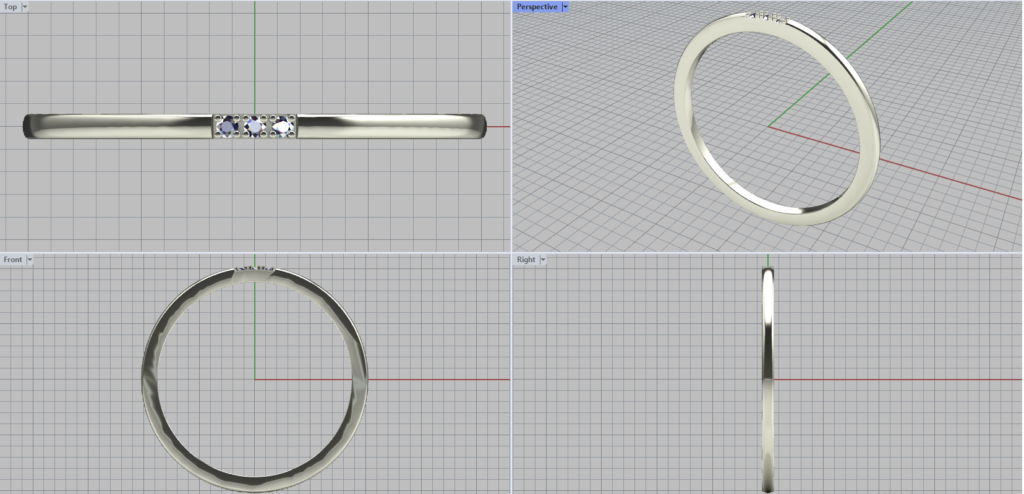Expand the Perspective viewport menu arrow
Screen dimensions: 1024x494
(x=565, y=7)
